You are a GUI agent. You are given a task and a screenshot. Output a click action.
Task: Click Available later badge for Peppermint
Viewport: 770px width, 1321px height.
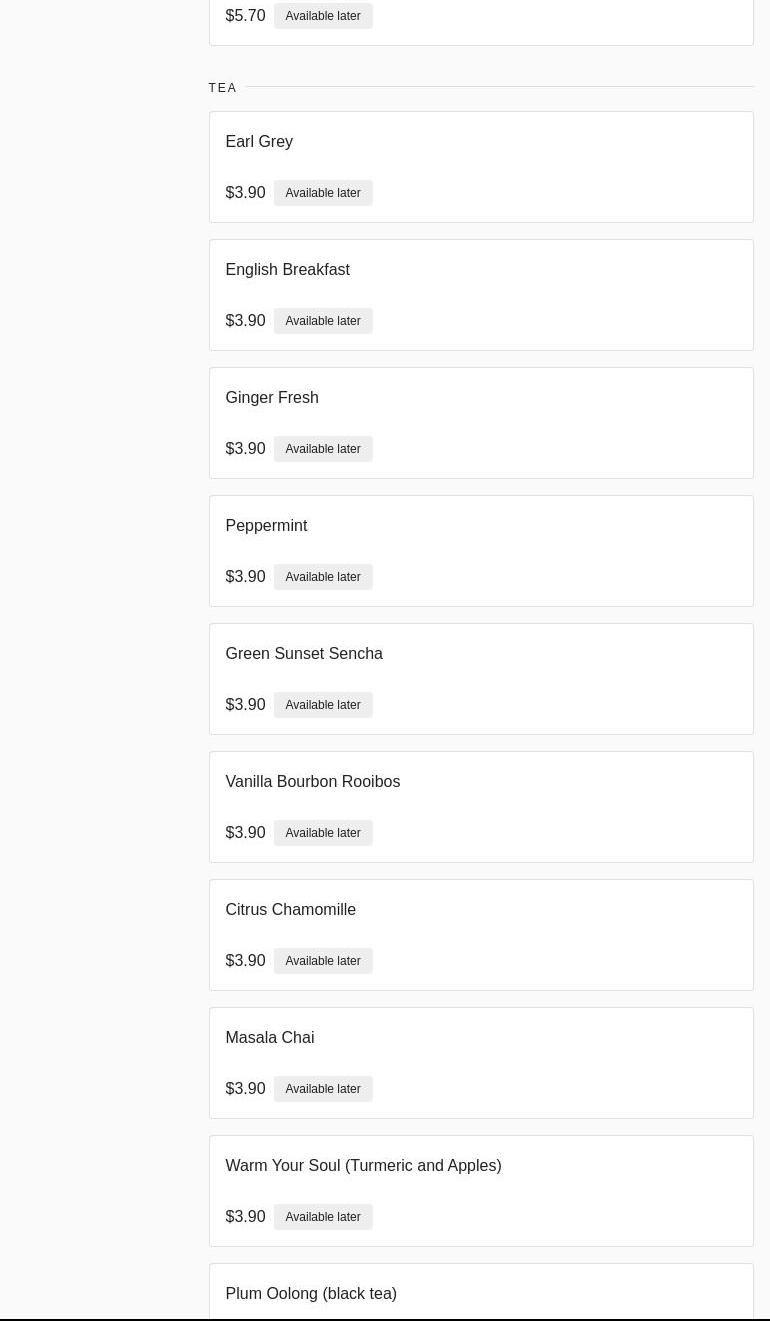coord(322,577)
